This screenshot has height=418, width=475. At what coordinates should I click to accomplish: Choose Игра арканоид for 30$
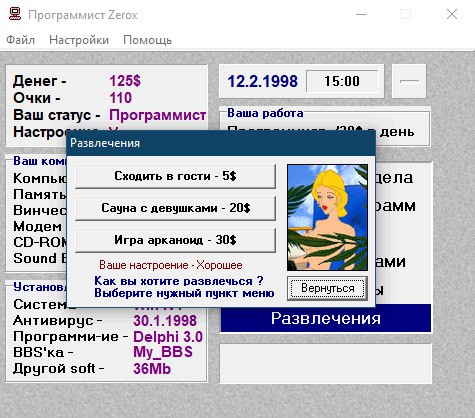coord(175,240)
